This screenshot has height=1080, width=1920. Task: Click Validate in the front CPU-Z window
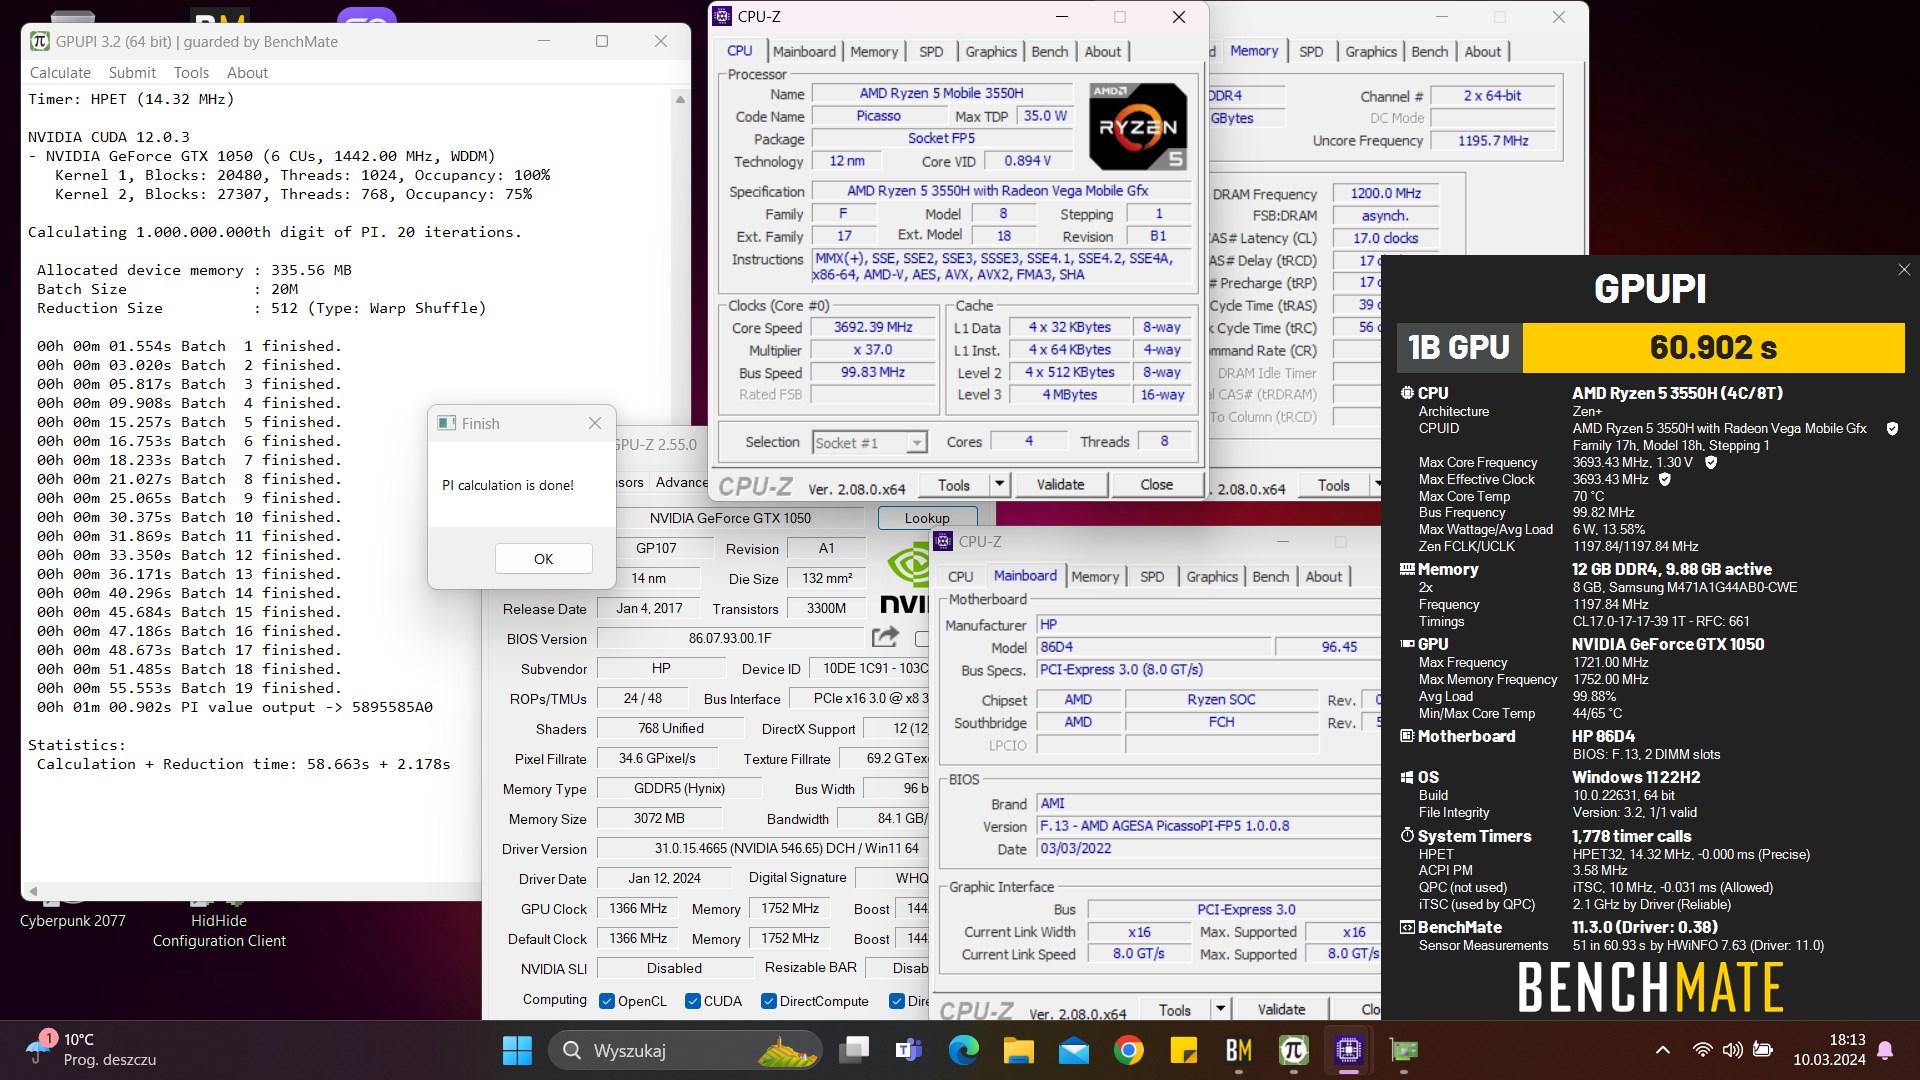[1060, 484]
